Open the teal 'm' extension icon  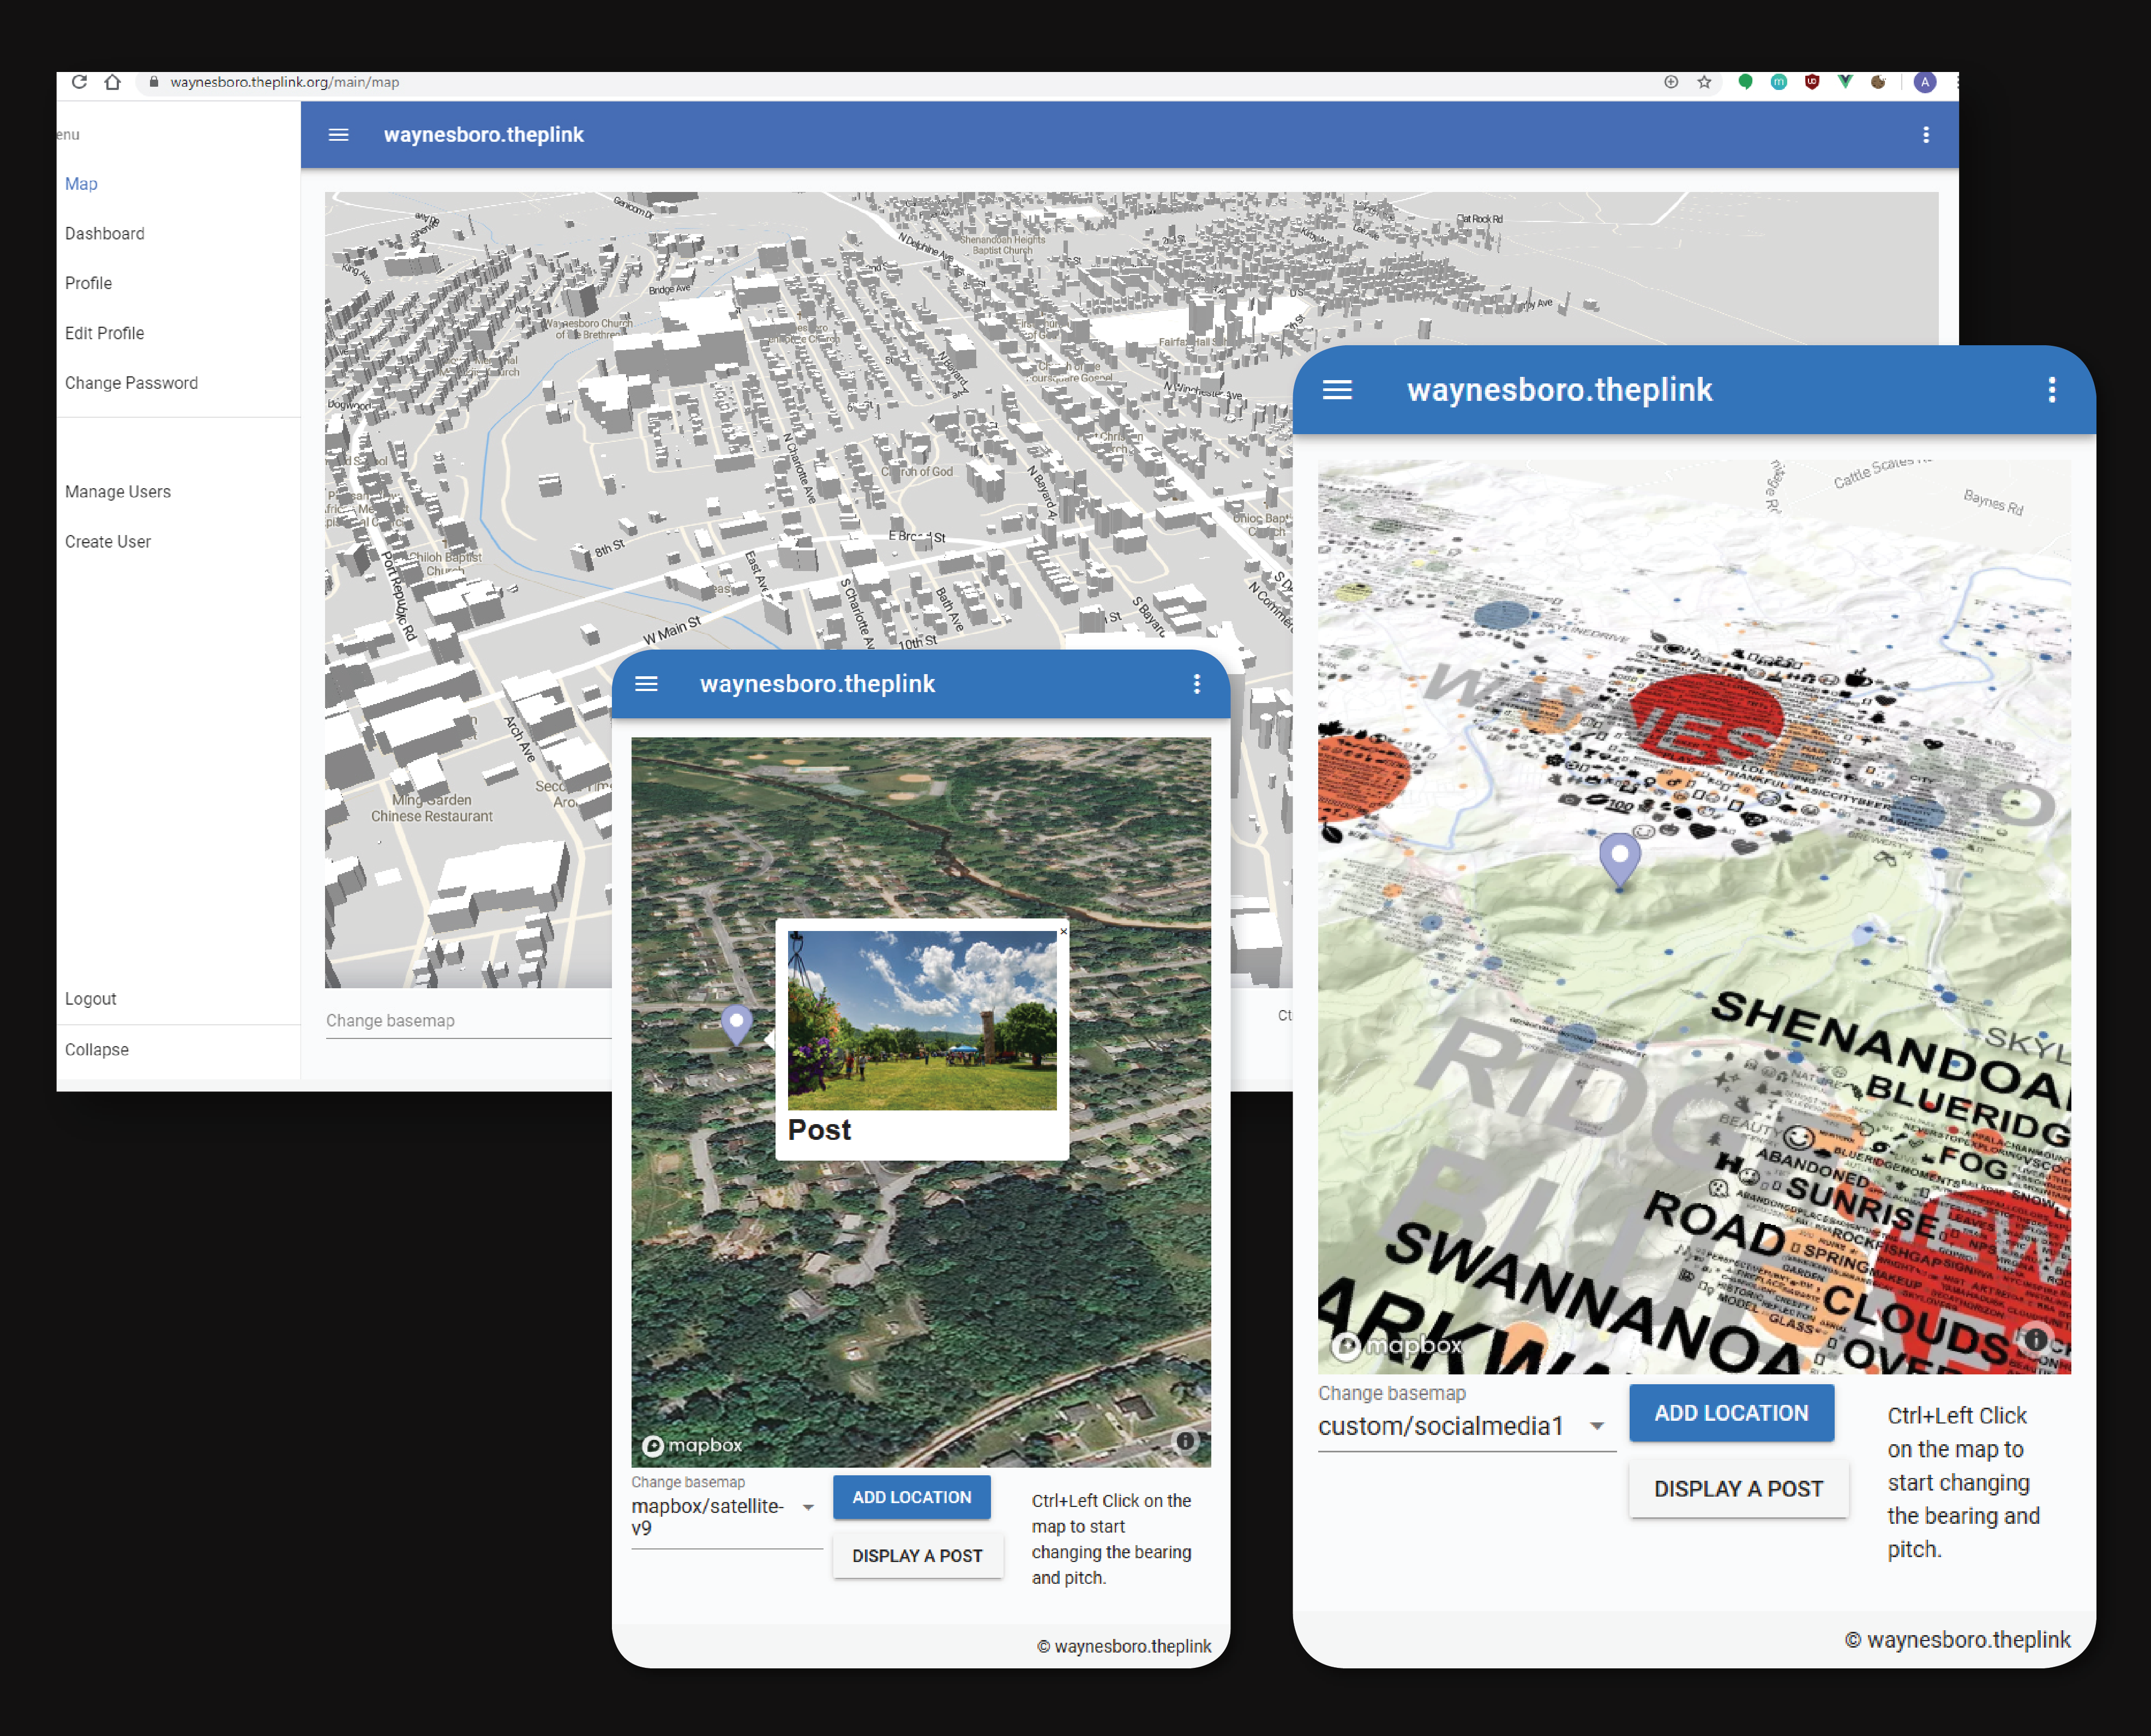[x=1779, y=82]
